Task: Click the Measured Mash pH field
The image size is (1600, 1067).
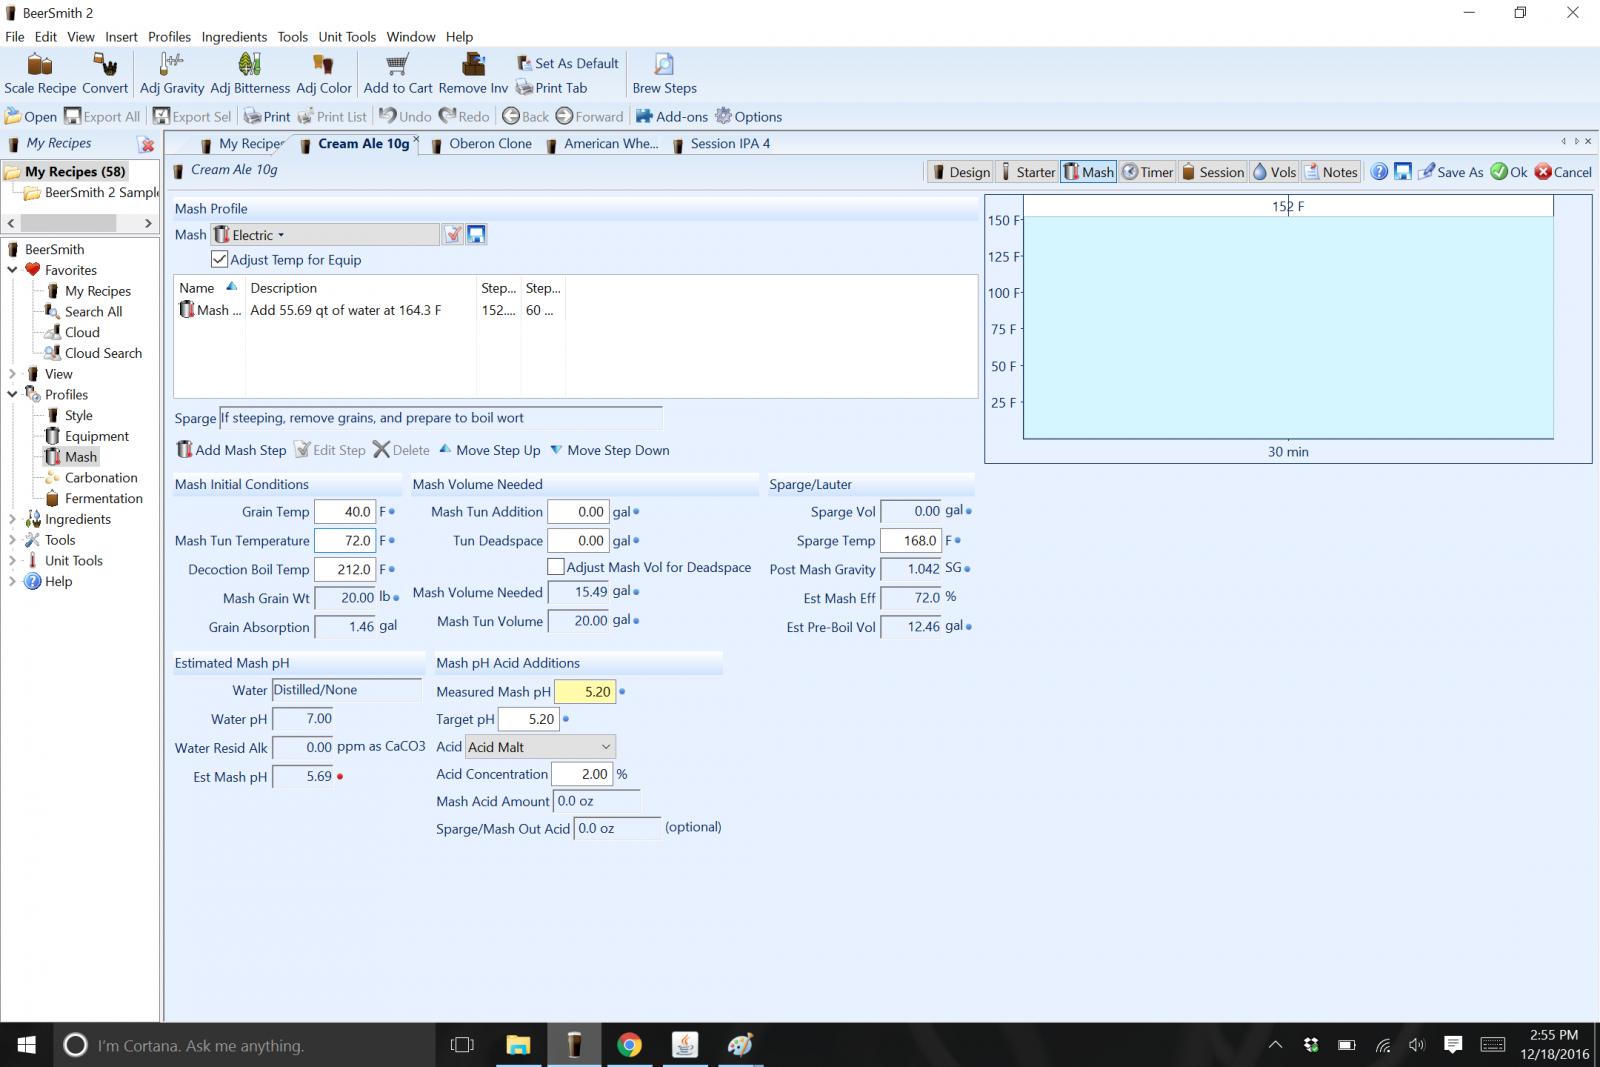Action: (x=585, y=691)
